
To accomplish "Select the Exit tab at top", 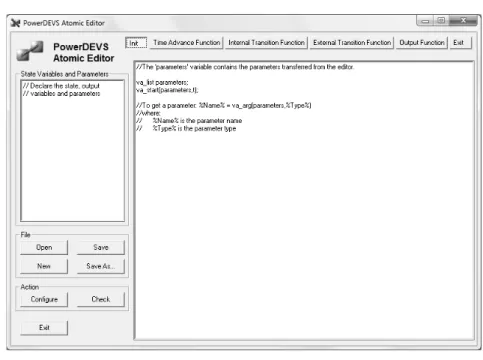I will (x=461, y=43).
